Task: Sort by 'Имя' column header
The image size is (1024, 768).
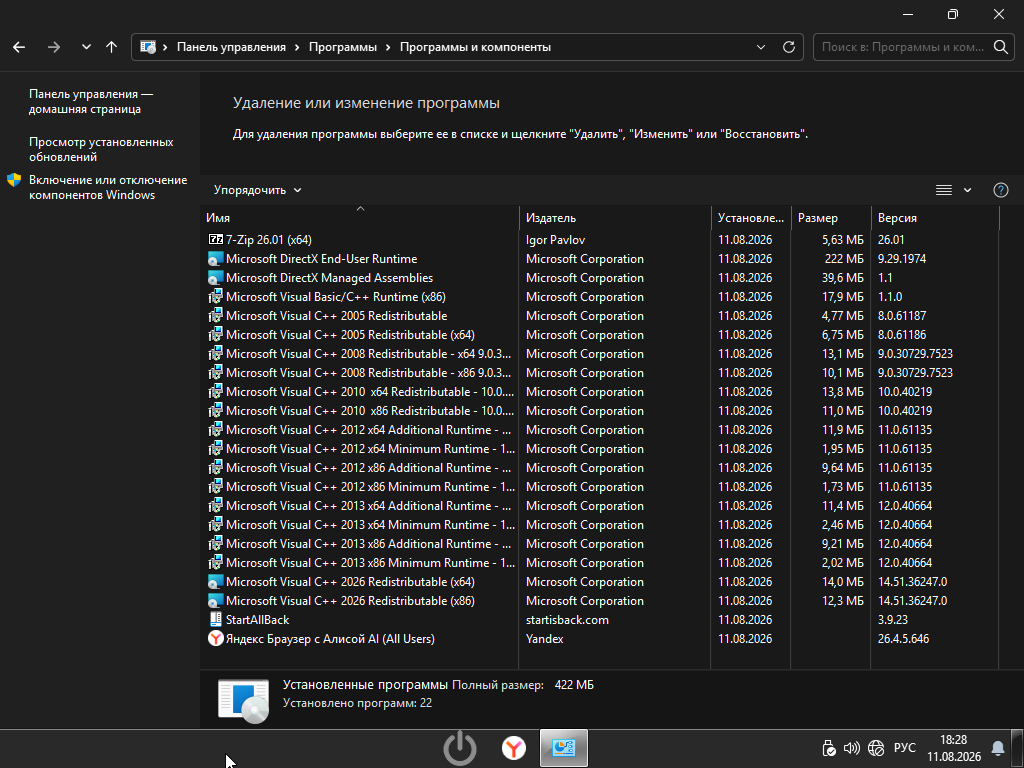Action: [x=359, y=218]
